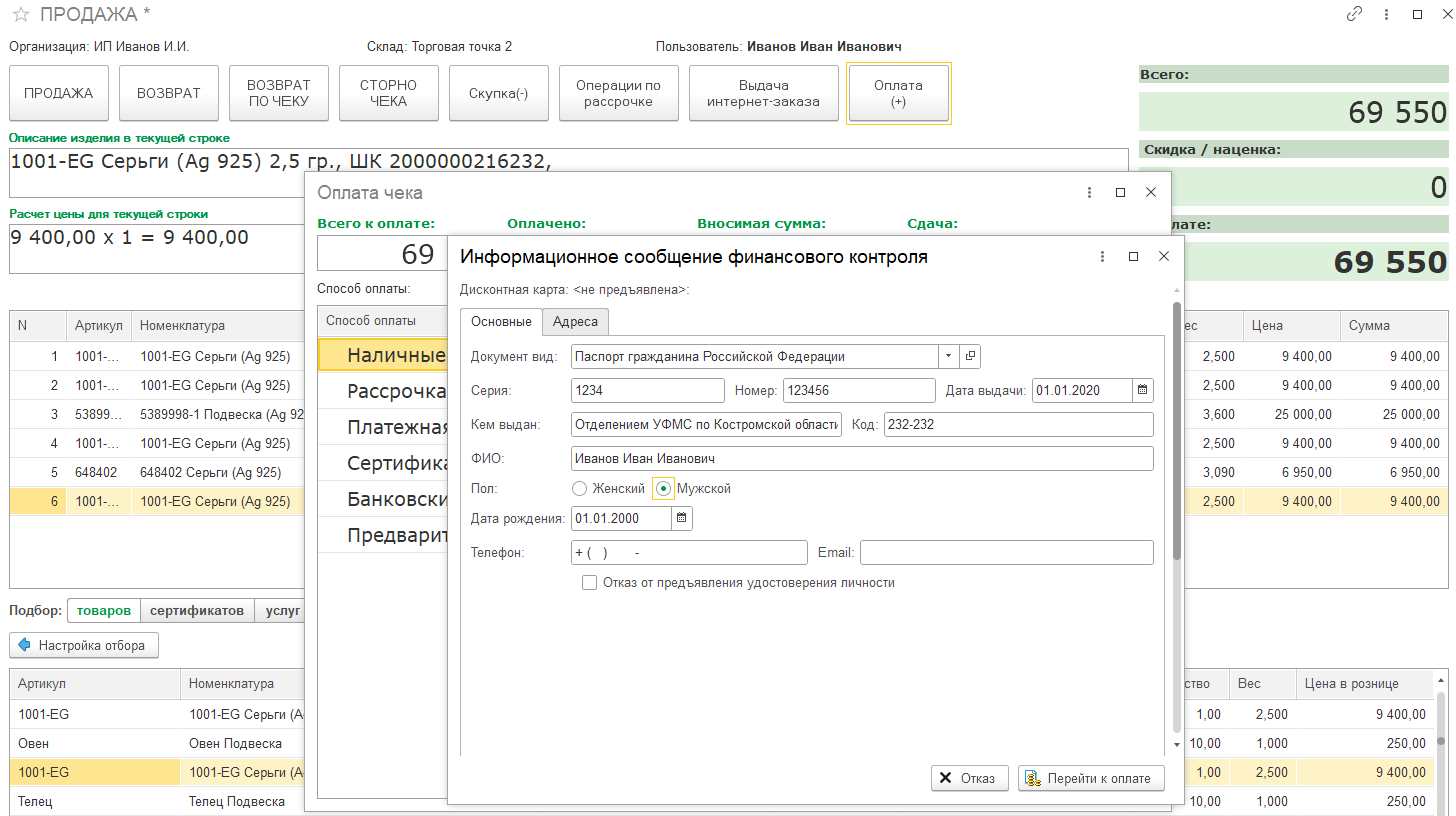Open calendar for Дата рождения

pyautogui.click(x=681, y=518)
